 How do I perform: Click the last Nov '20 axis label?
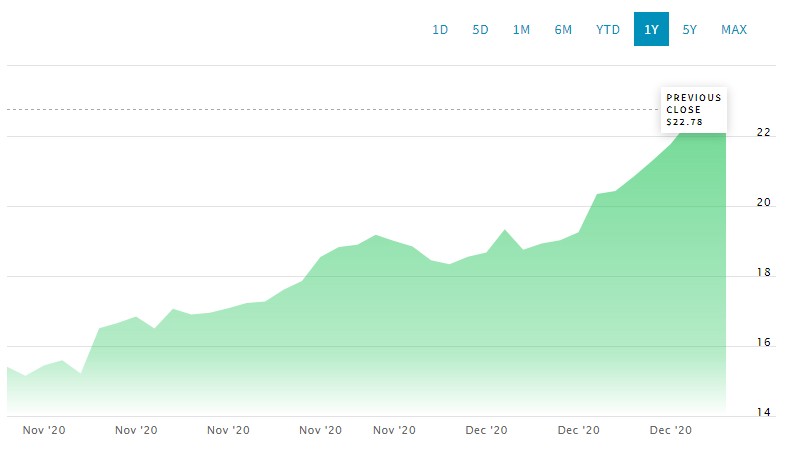pyautogui.click(x=394, y=430)
